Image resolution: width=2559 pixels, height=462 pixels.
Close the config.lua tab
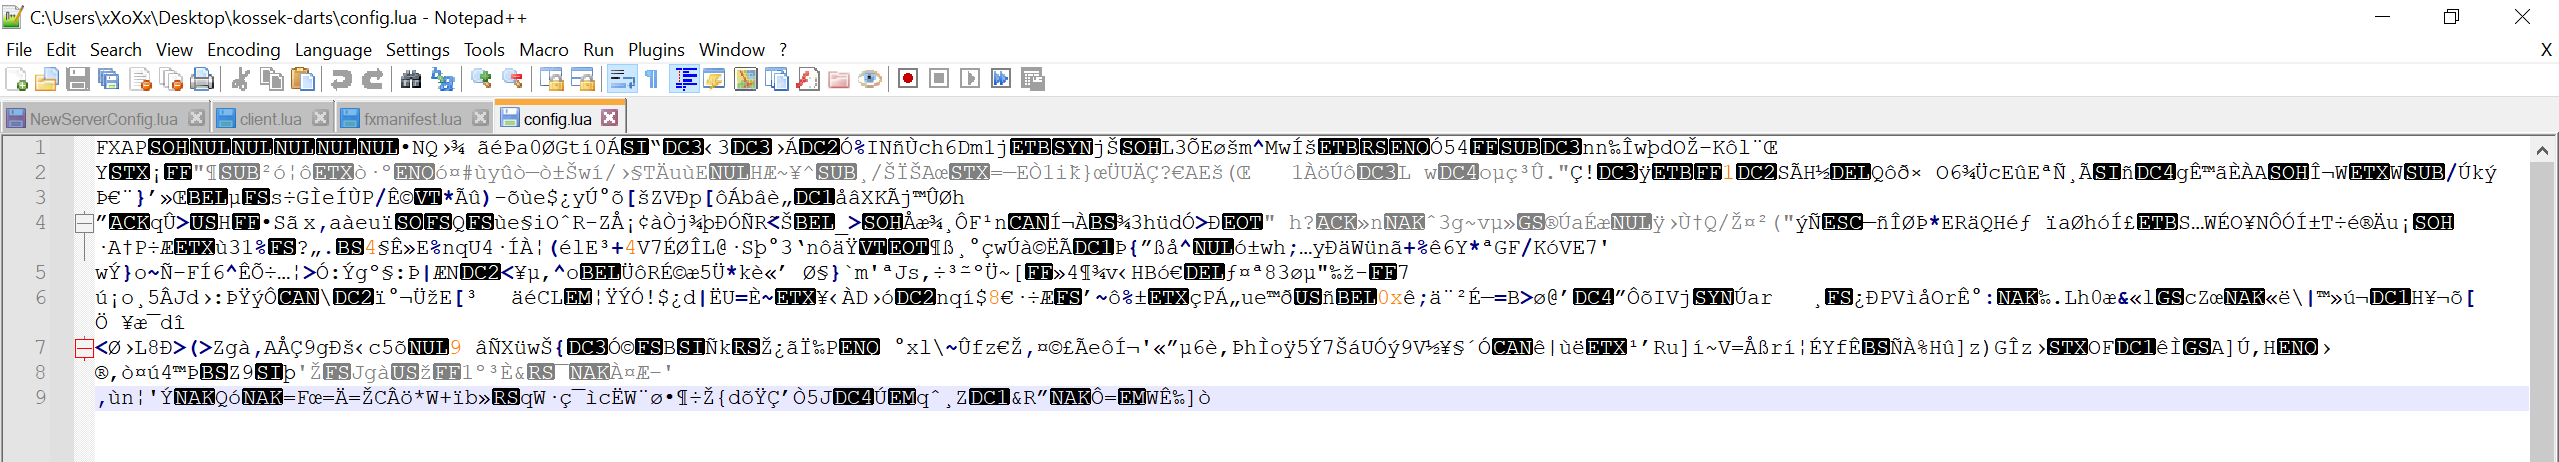click(x=609, y=118)
